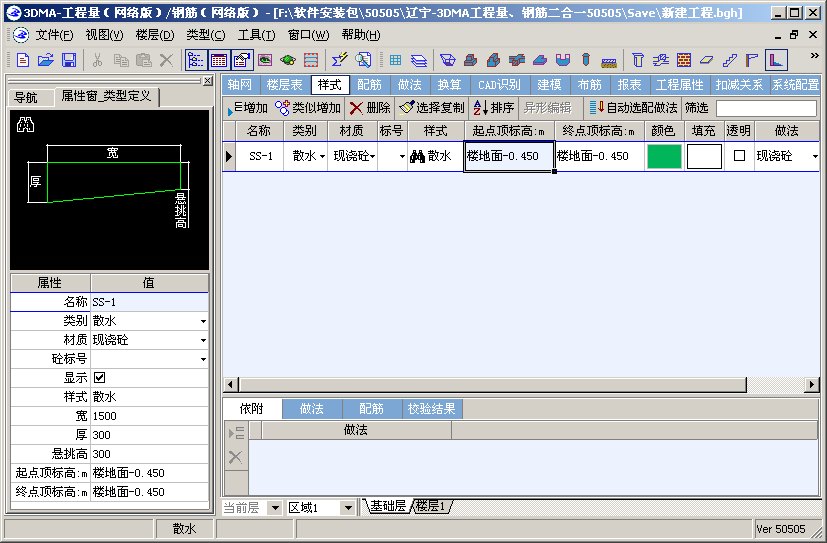Open the 类别 dropdown in property panel
The height and width of the screenshot is (543, 827).
(203, 321)
